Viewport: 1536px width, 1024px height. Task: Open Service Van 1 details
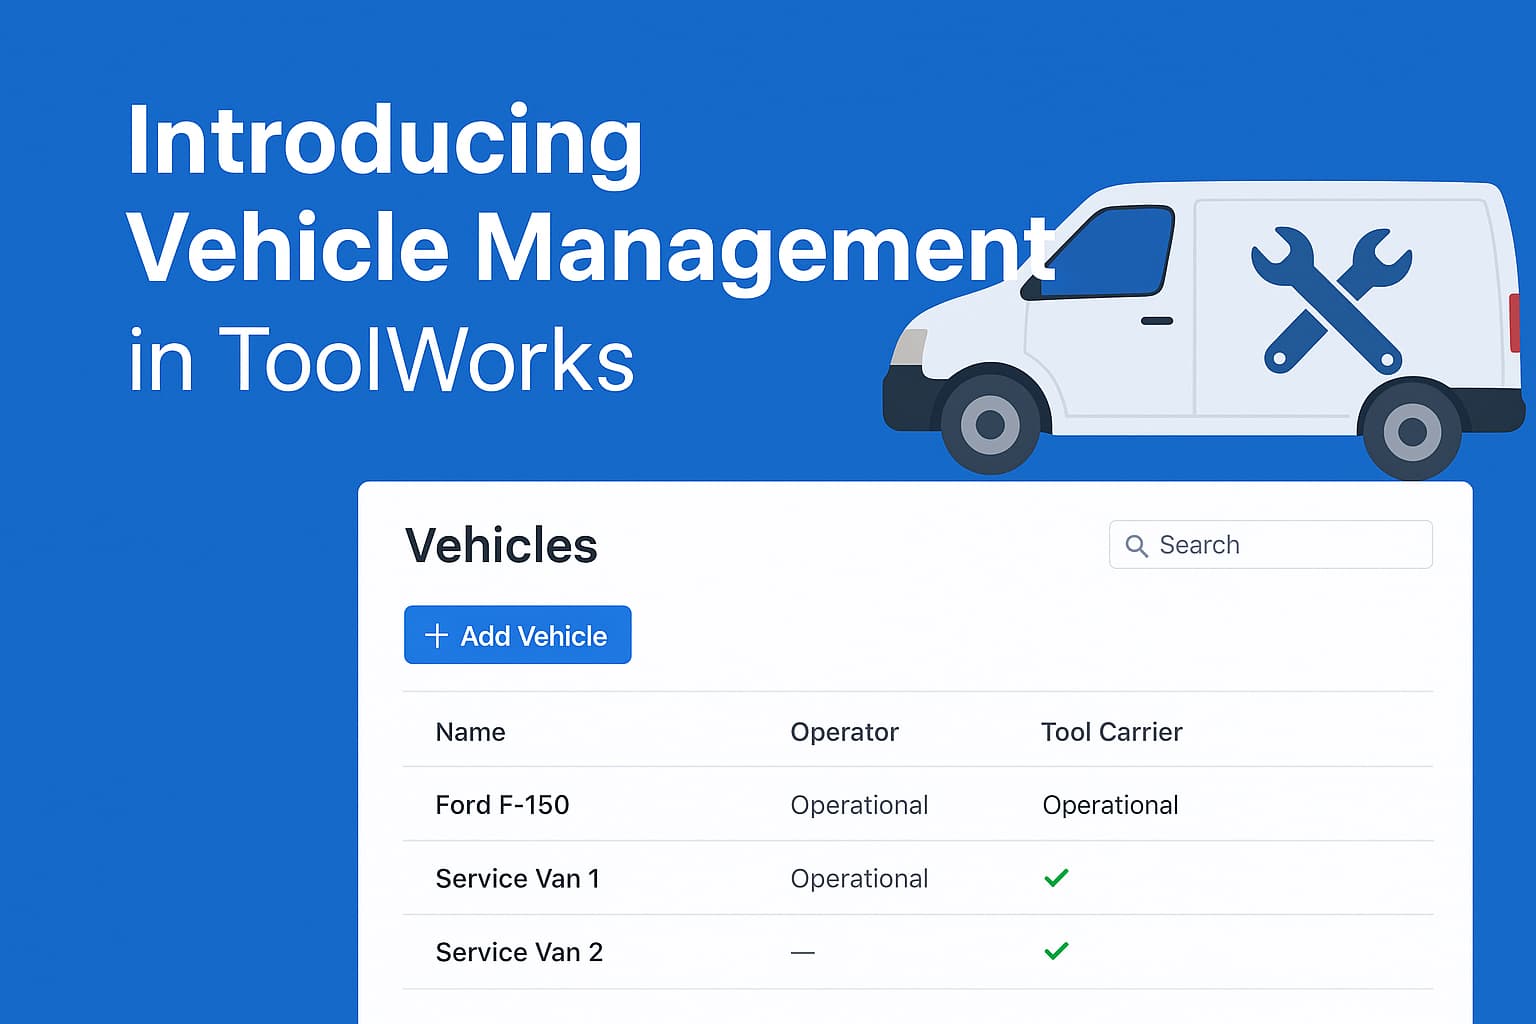(x=517, y=878)
